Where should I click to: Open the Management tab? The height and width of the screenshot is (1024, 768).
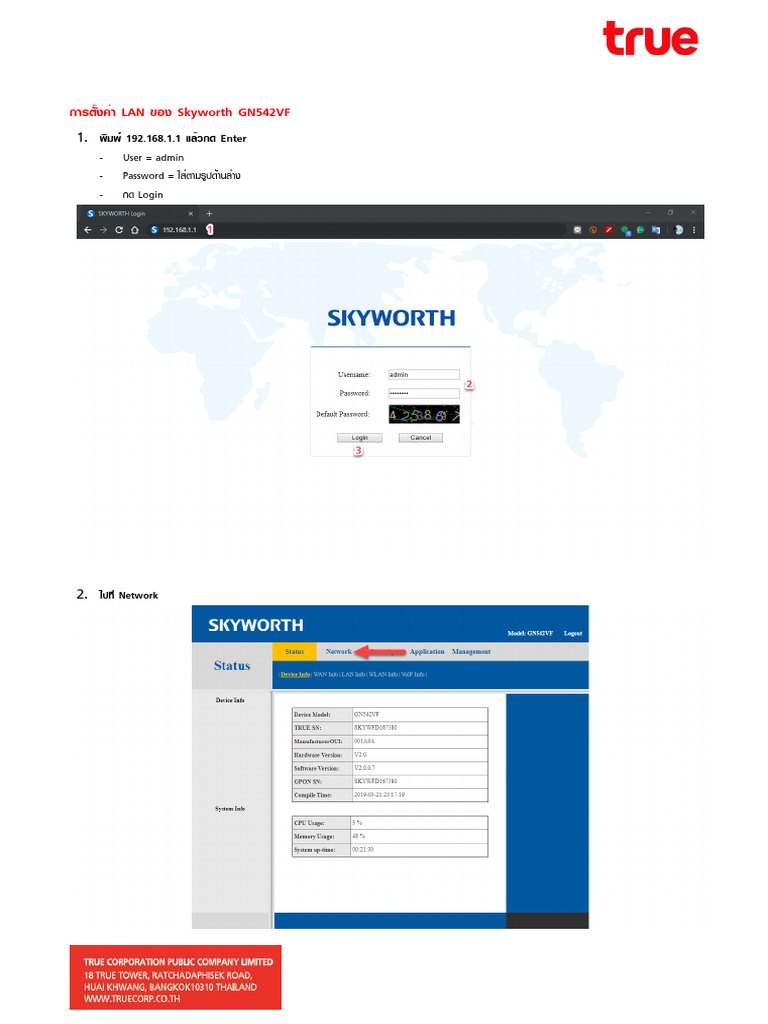(x=471, y=652)
